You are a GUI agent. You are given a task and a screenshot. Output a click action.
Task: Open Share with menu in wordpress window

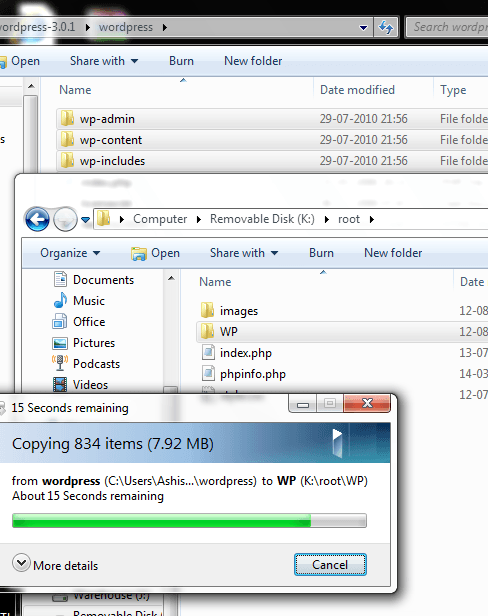pos(104,61)
